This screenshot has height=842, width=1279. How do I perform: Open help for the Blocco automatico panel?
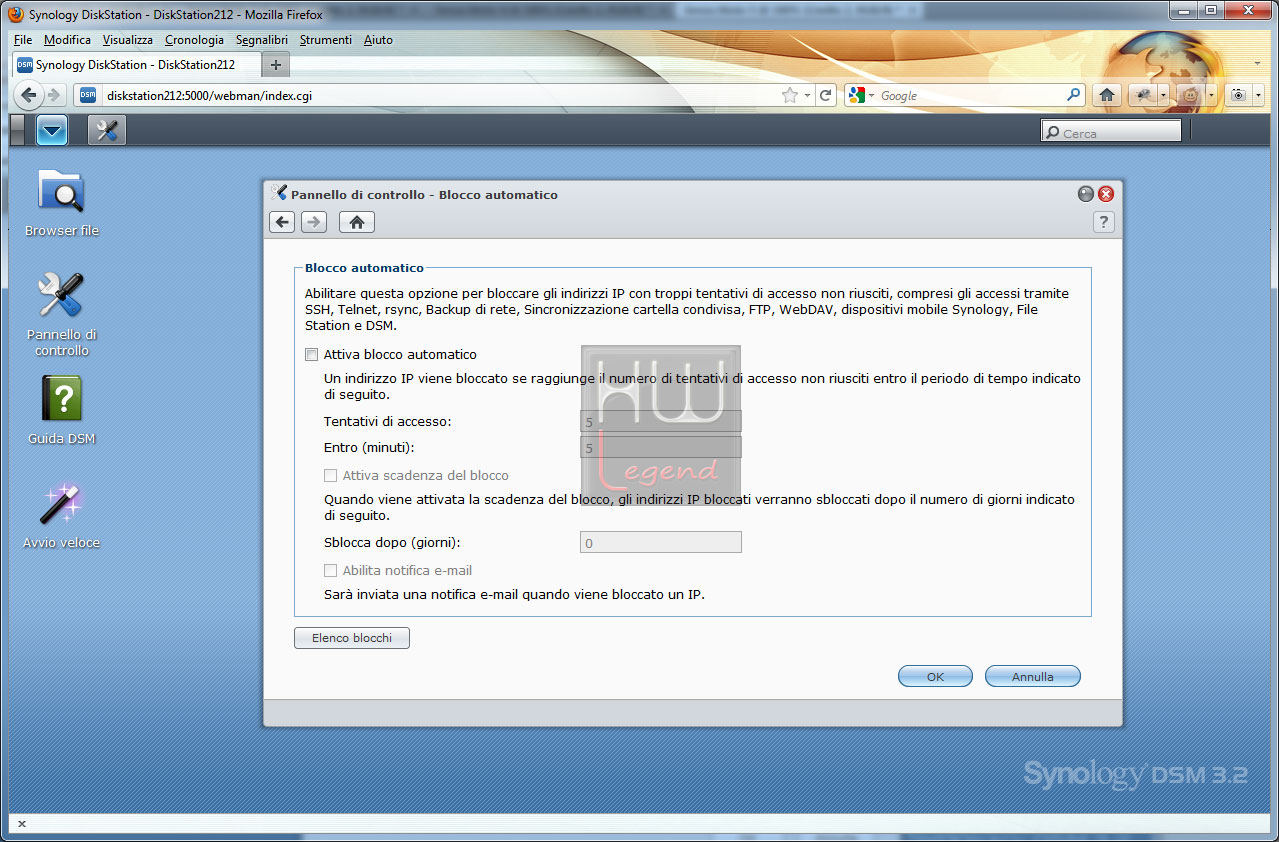pos(1104,222)
